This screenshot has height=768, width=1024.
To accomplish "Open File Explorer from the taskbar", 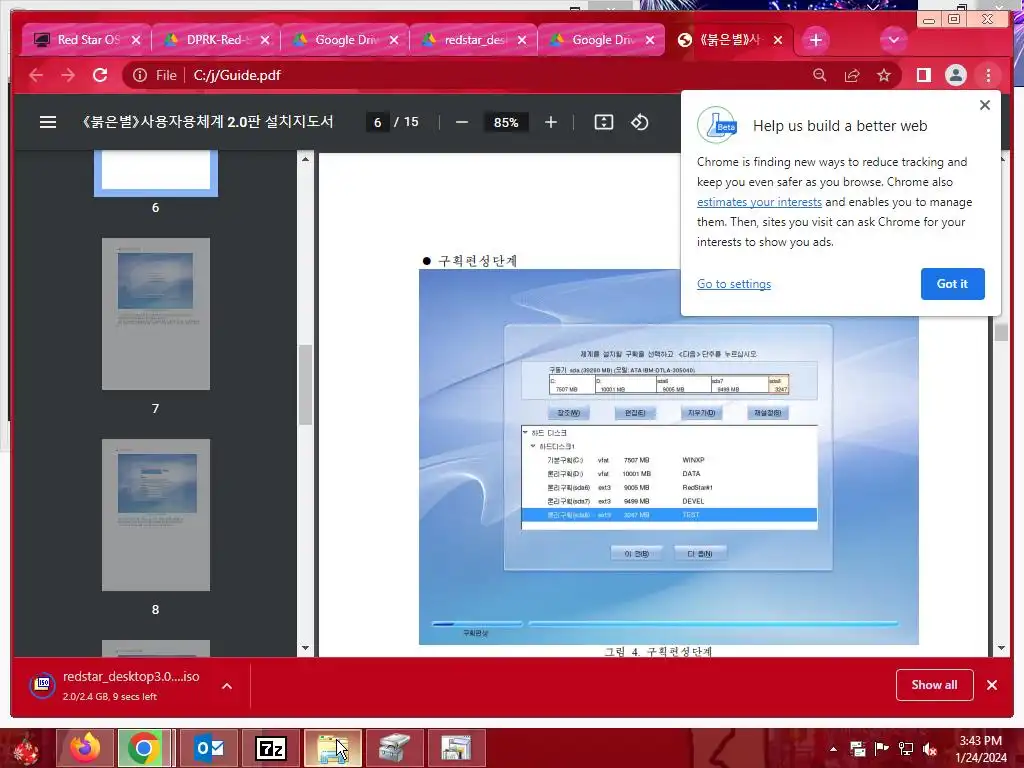I will pos(332,748).
